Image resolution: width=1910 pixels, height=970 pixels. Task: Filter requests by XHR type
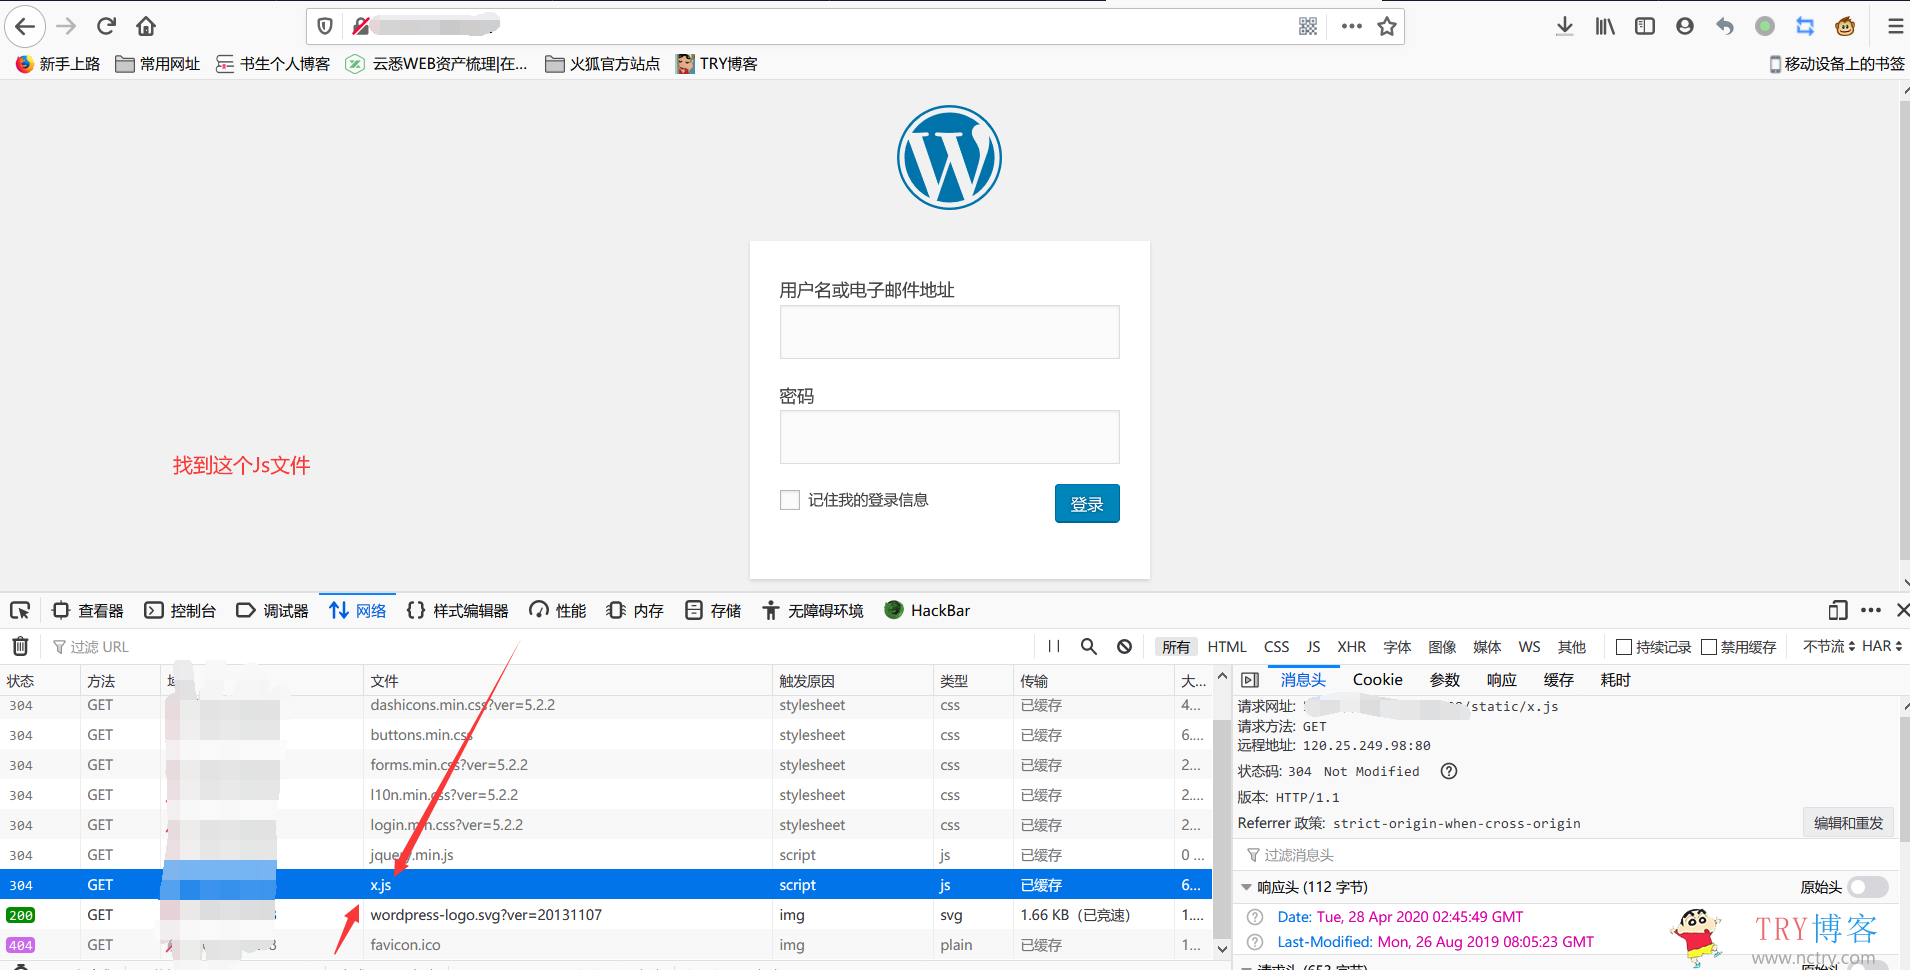point(1352,647)
